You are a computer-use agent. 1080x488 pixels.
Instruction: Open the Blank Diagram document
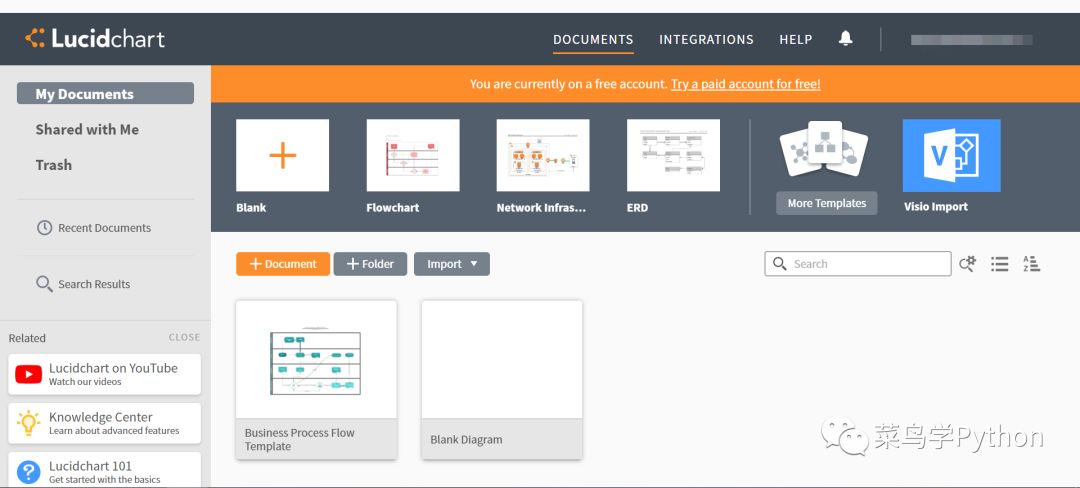pyautogui.click(x=502, y=380)
